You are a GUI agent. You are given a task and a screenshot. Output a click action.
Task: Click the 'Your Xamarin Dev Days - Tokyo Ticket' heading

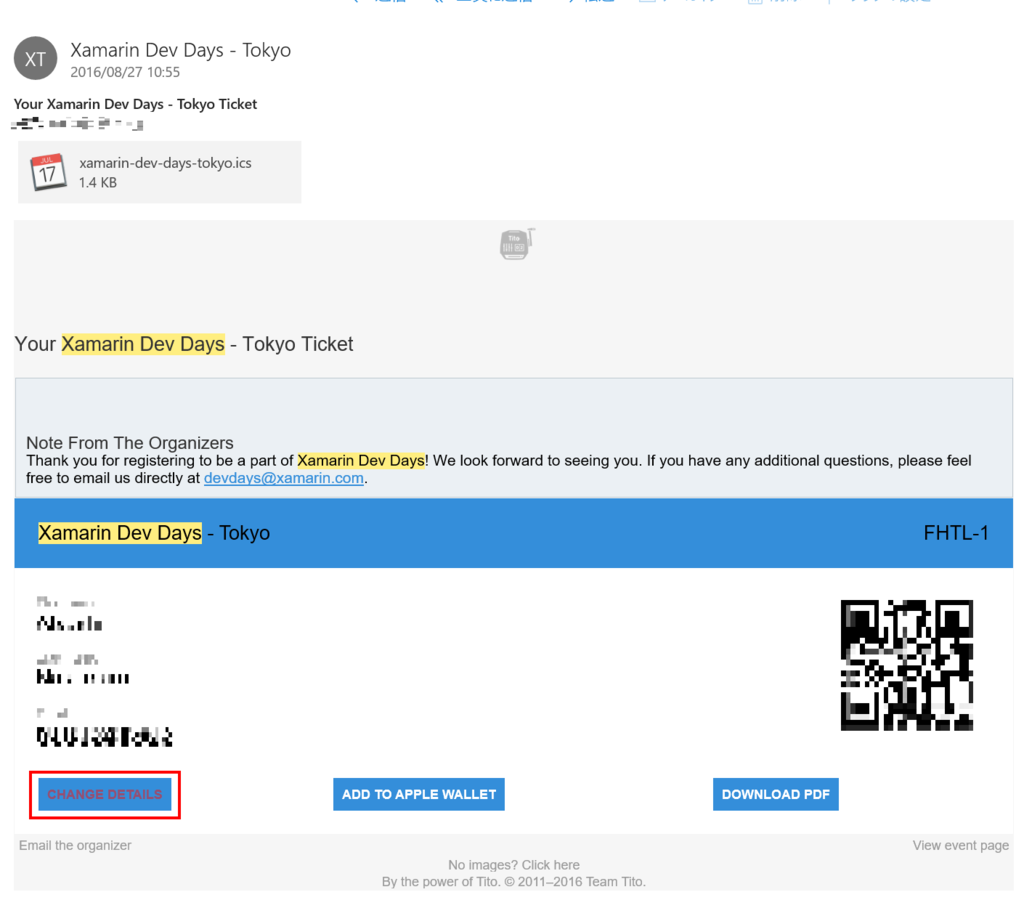[184, 344]
